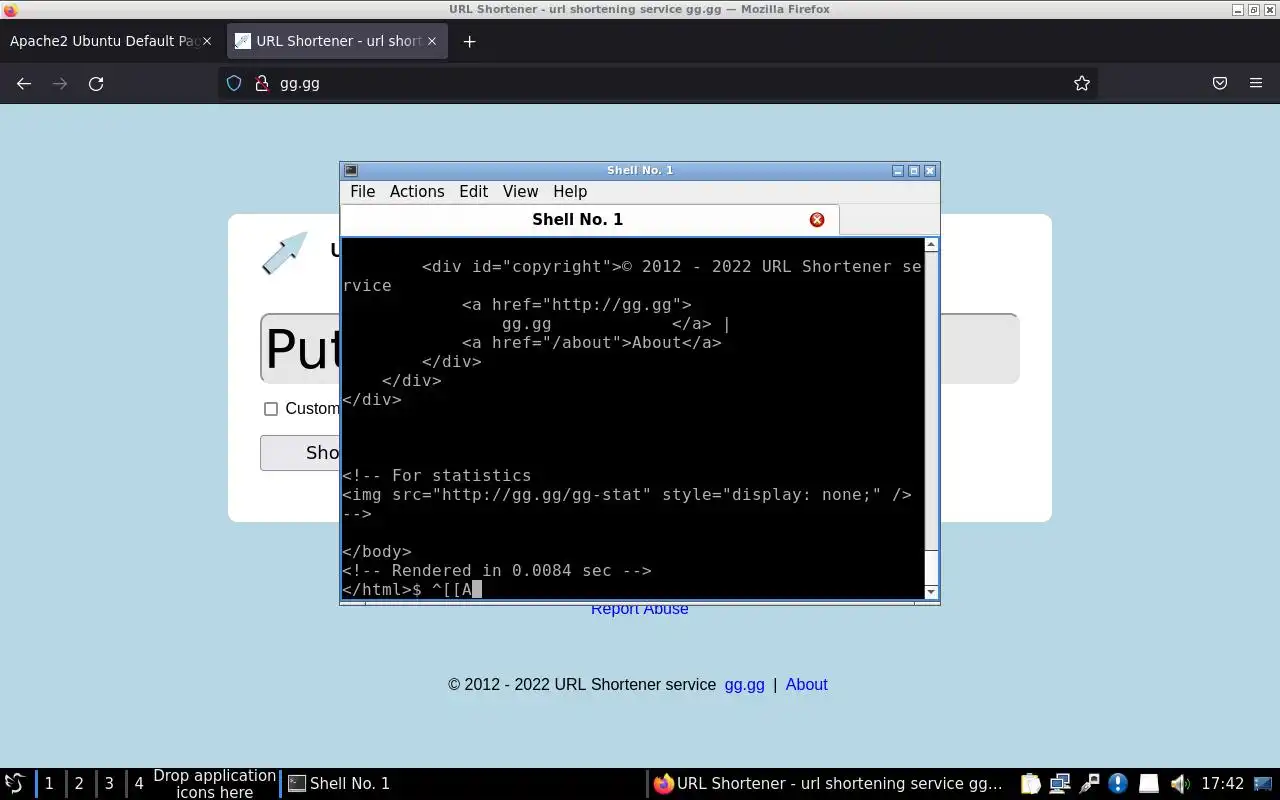Click 'Rendered in 0.0084 sec' terminal line

click(x=497, y=571)
